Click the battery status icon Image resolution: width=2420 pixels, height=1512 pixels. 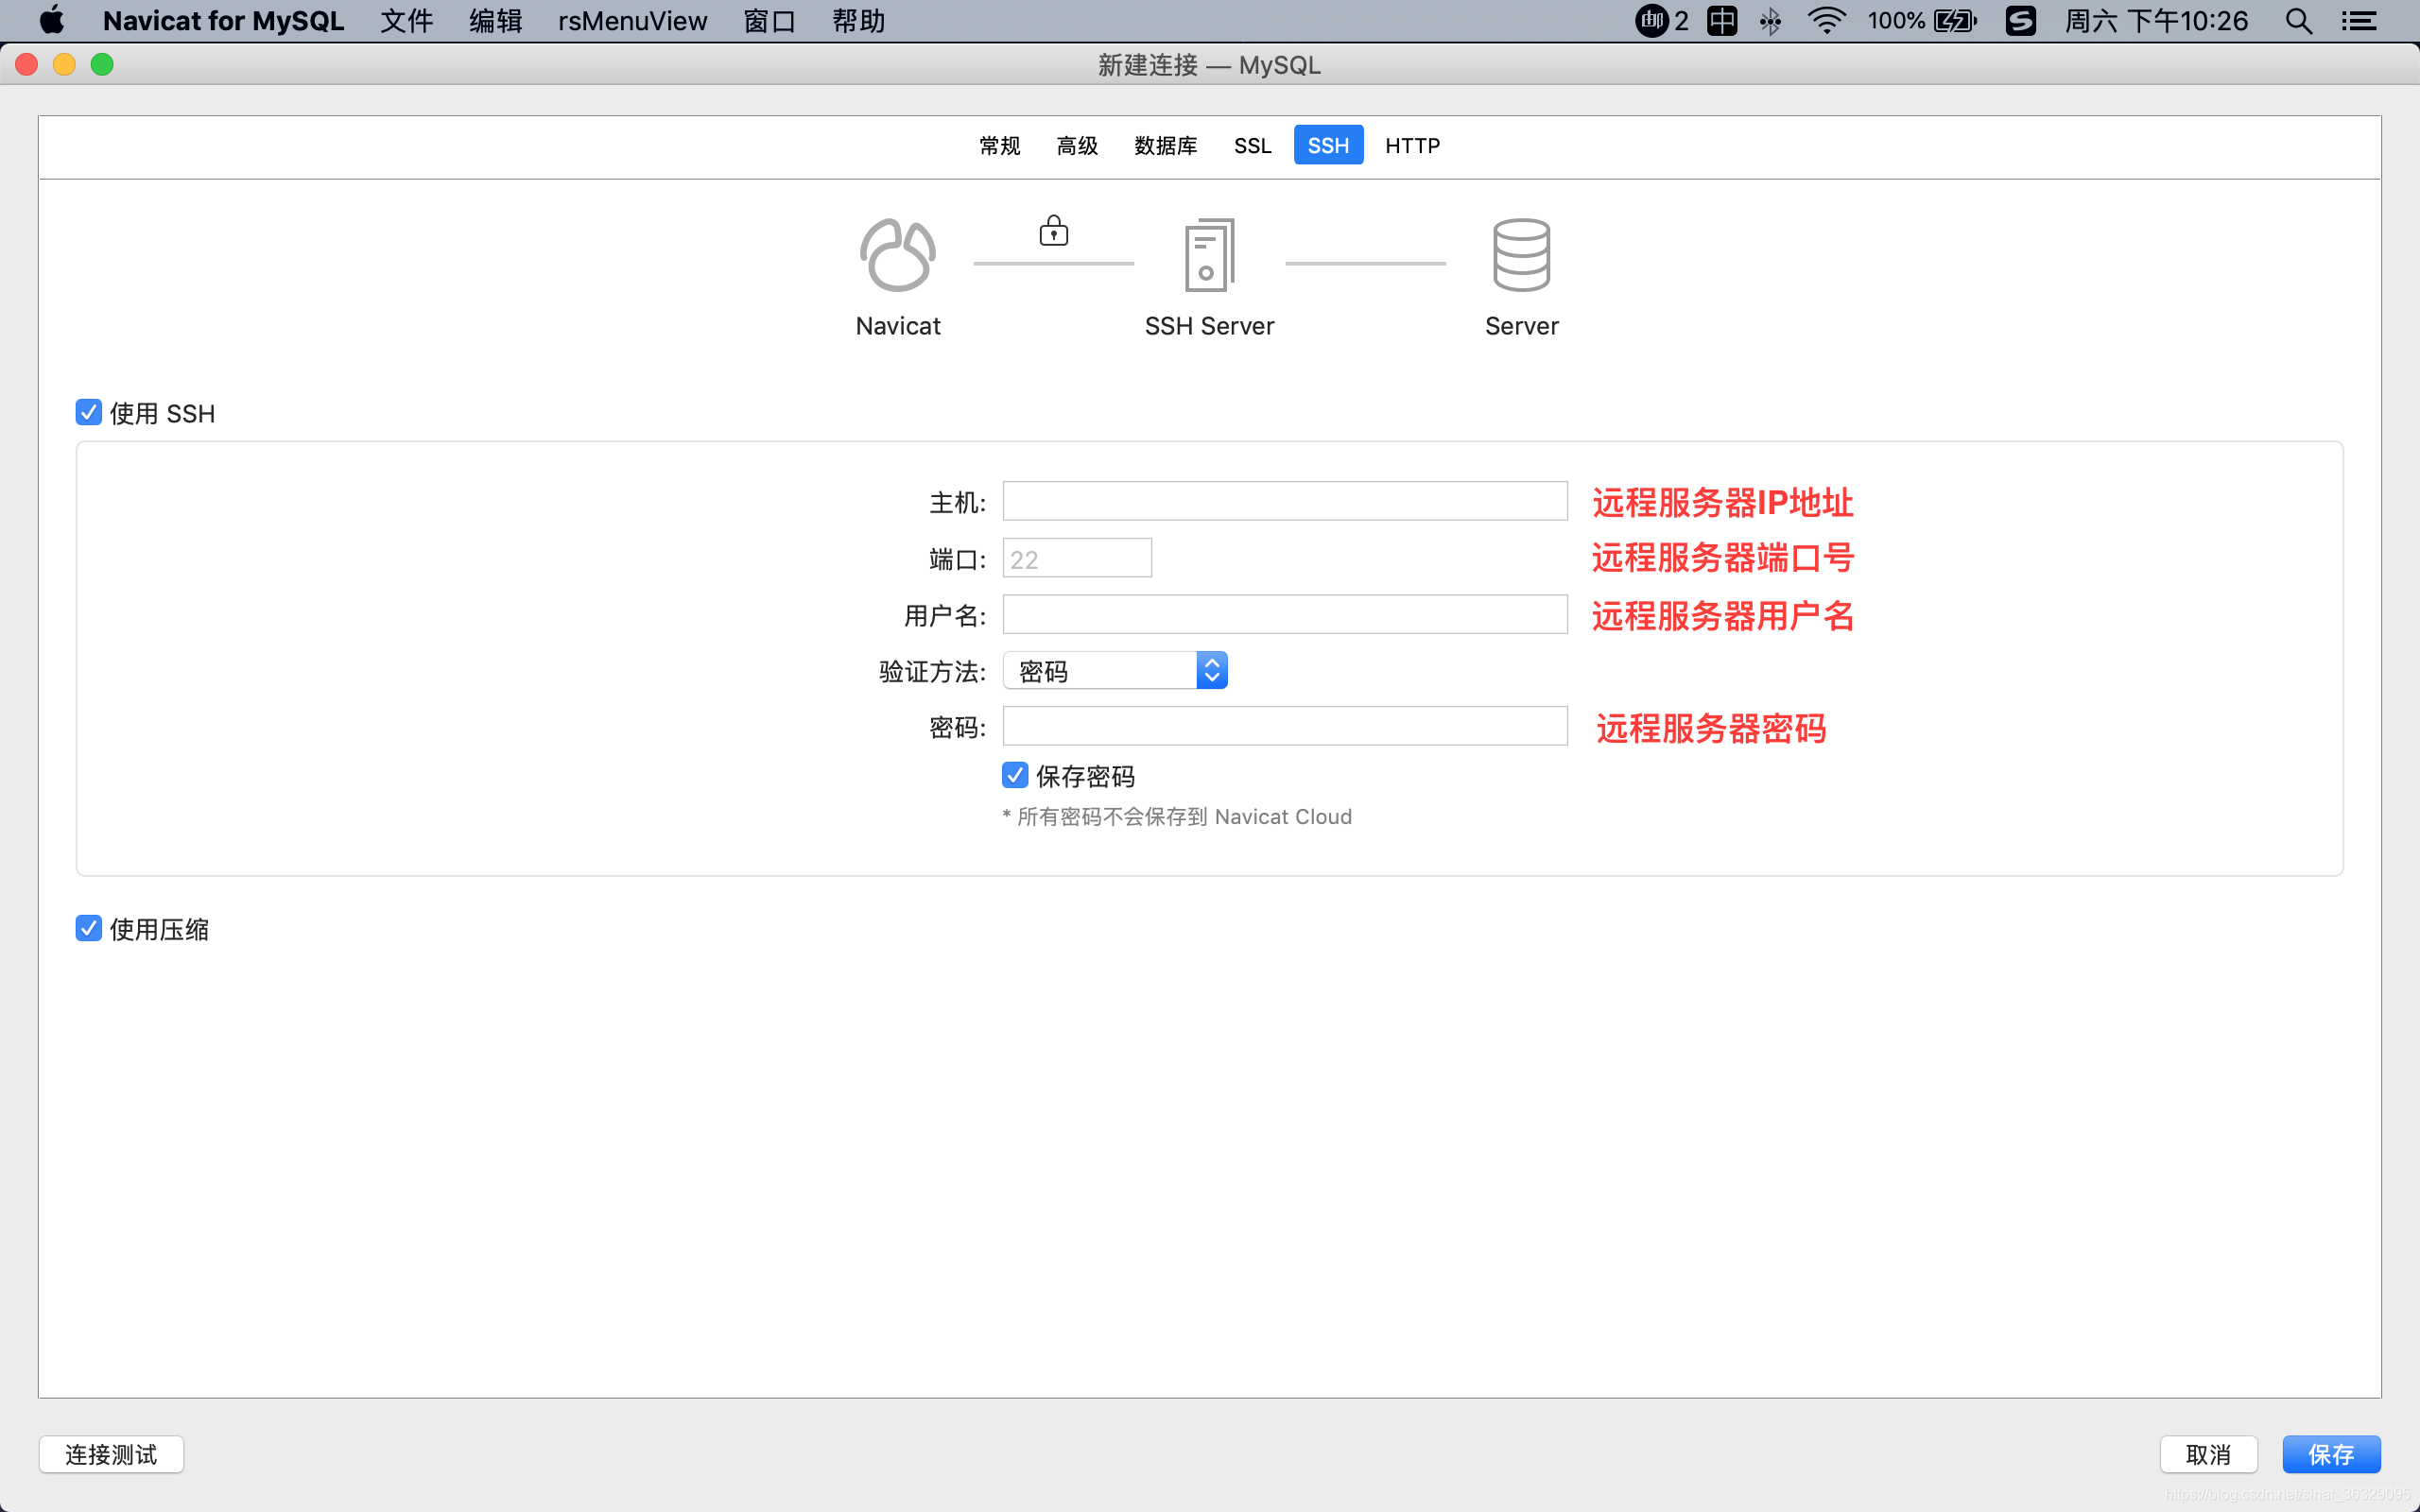1955,21
